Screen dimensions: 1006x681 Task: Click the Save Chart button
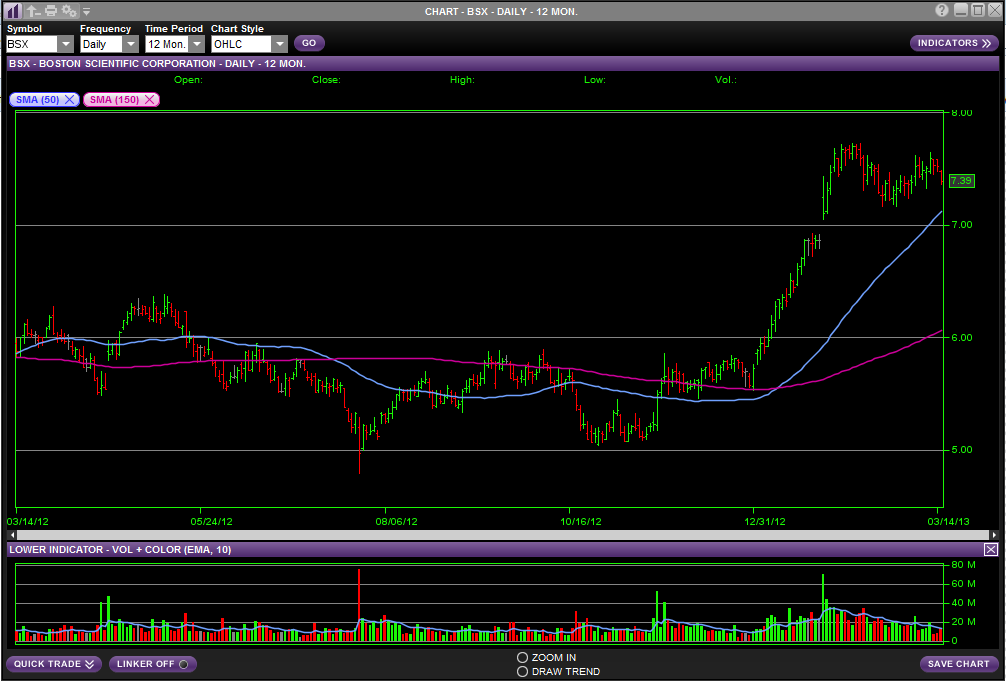pyautogui.click(x=958, y=664)
